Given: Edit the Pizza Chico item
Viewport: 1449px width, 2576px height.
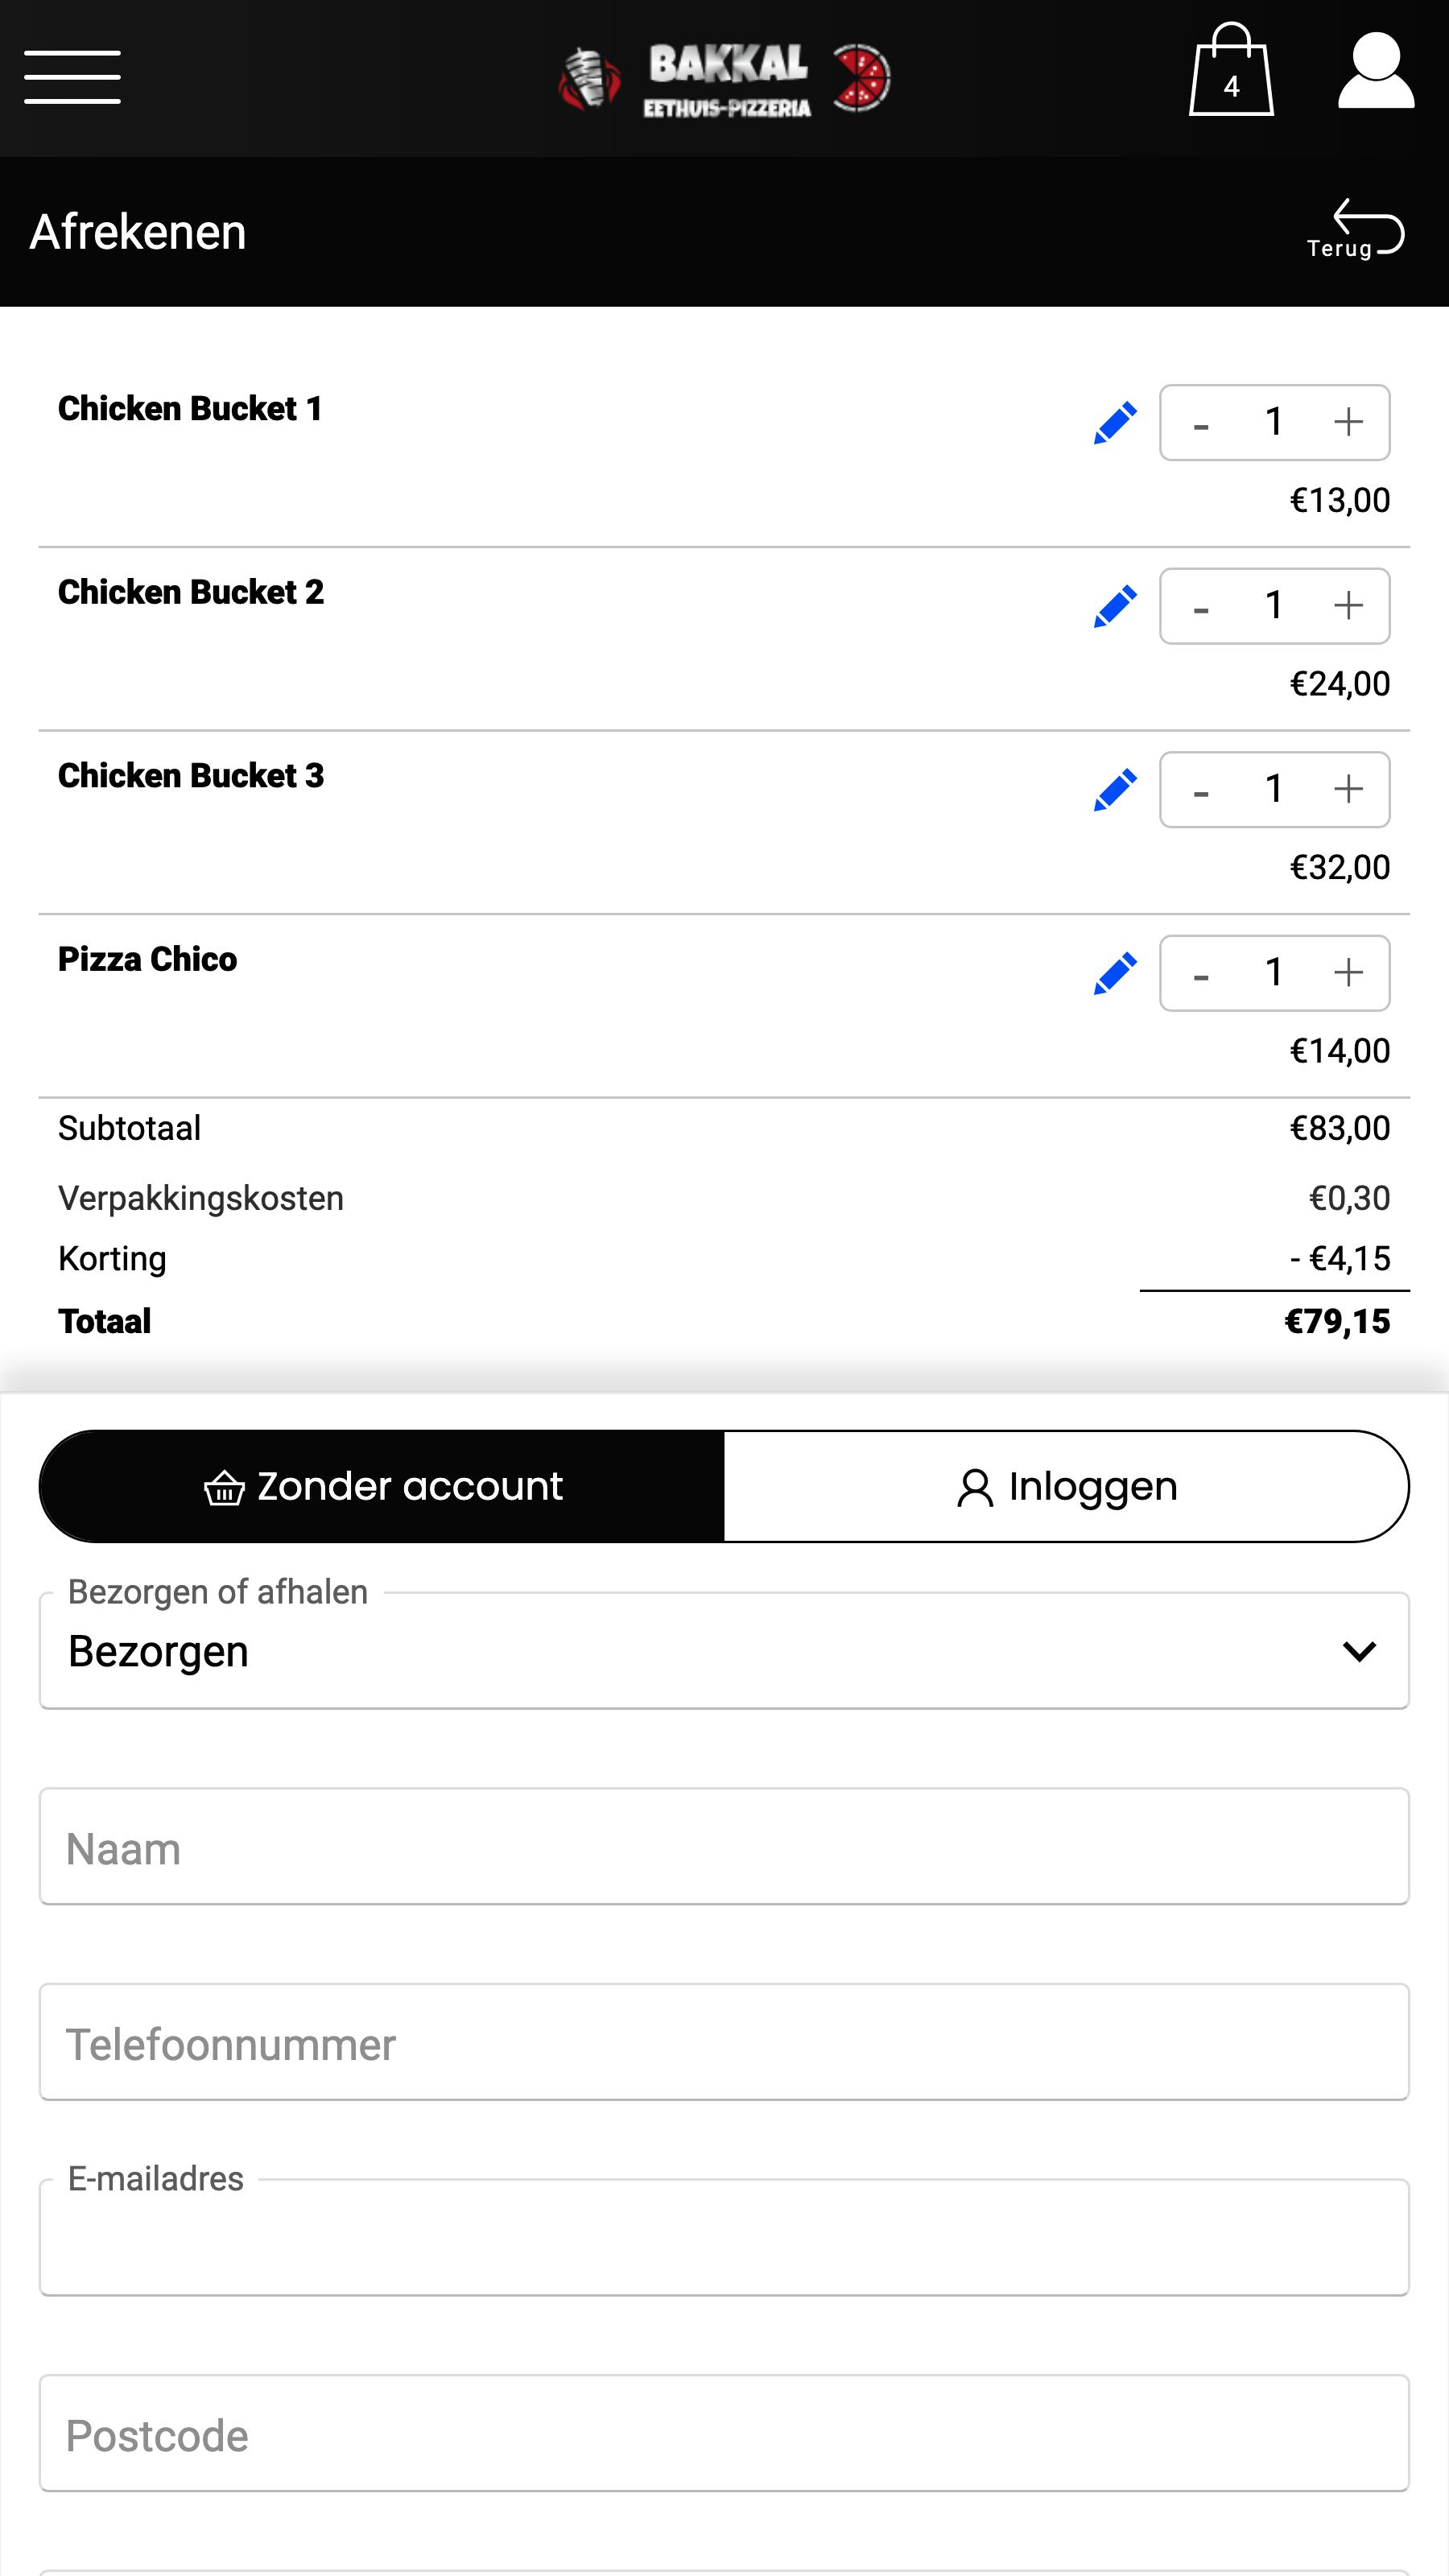Looking at the screenshot, I should click(x=1115, y=973).
